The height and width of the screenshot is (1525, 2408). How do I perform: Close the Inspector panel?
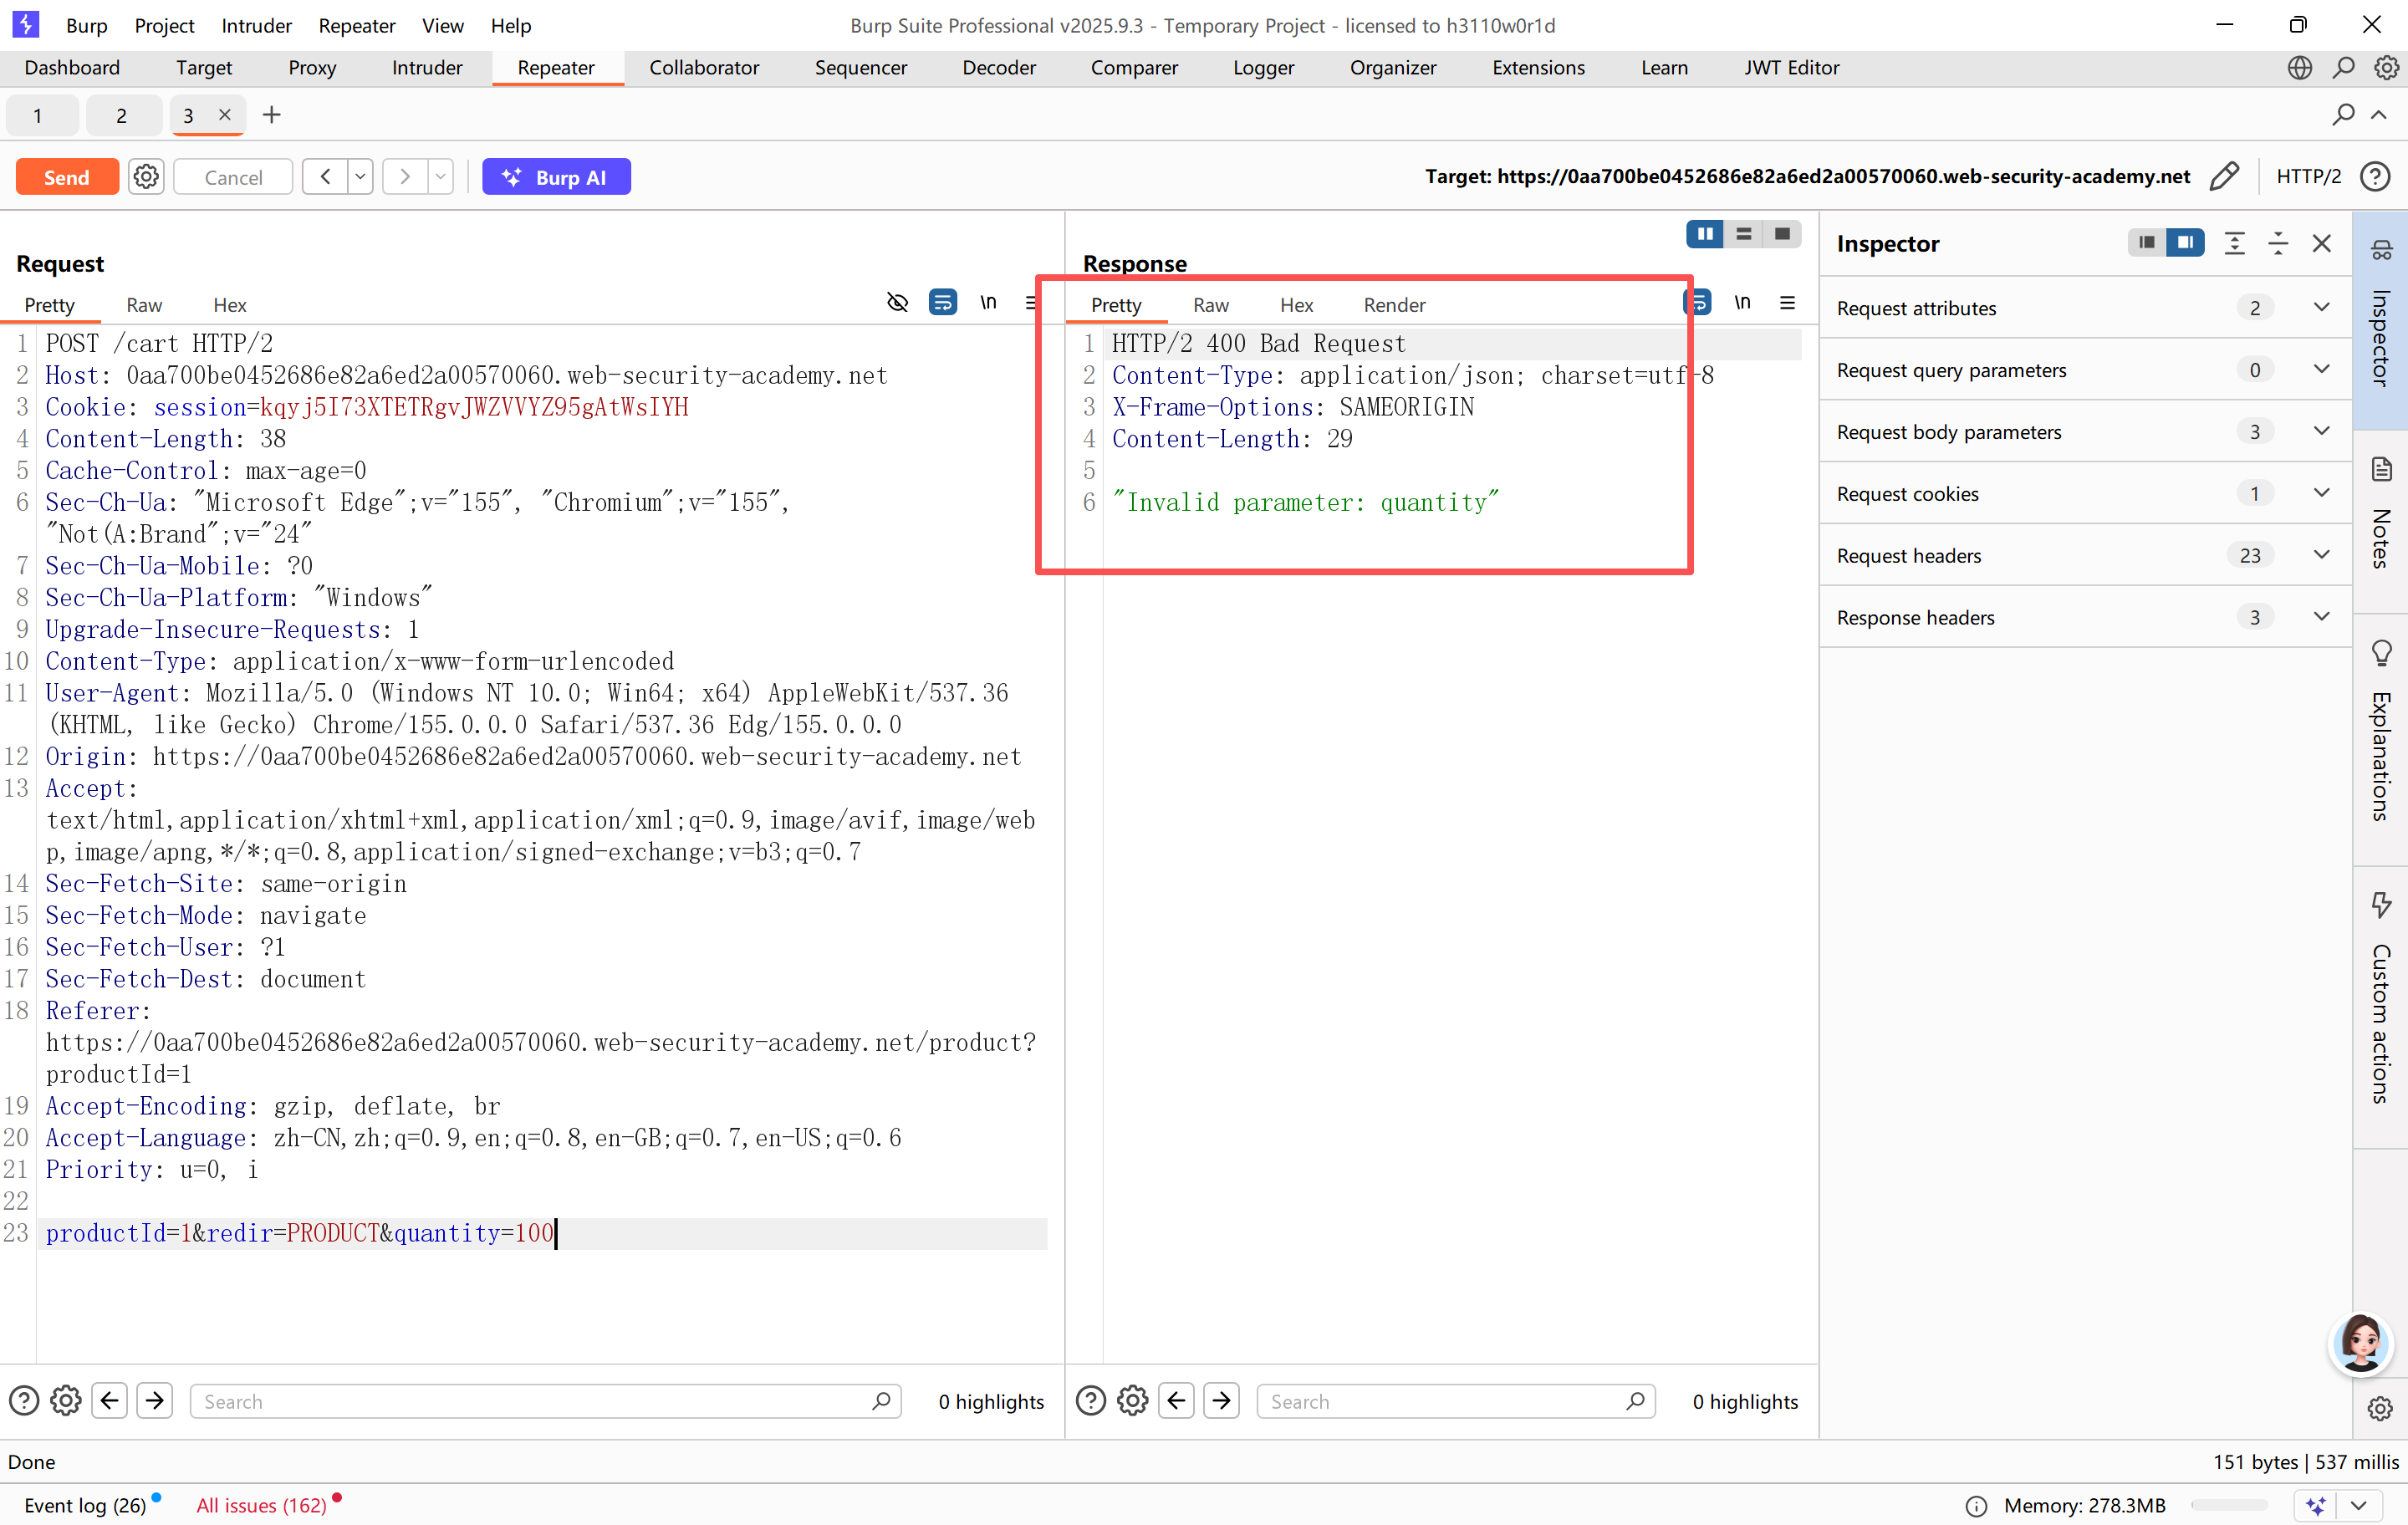[x=2322, y=243]
